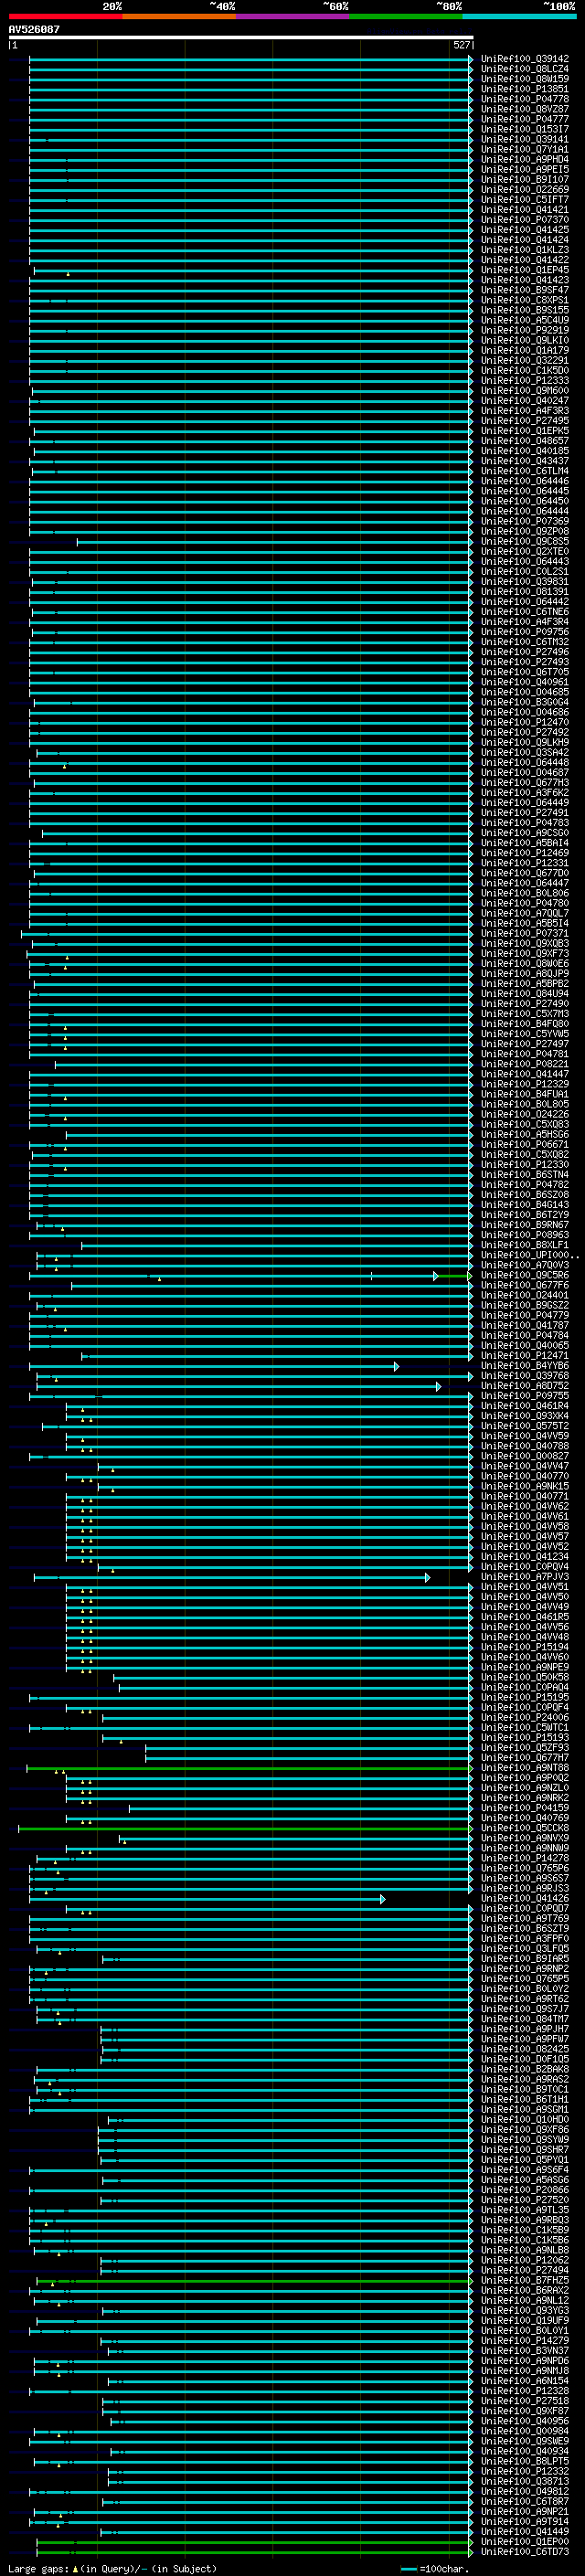
Task: Select label UniRef100_Q9SWE9
Action: (x=525, y=2441)
